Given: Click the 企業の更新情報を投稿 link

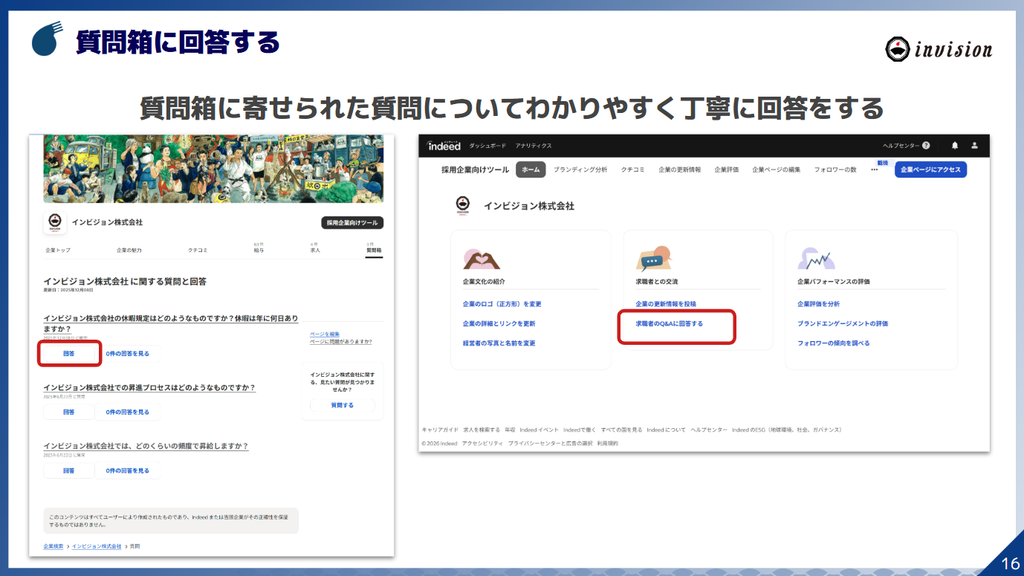Looking at the screenshot, I should [665, 304].
